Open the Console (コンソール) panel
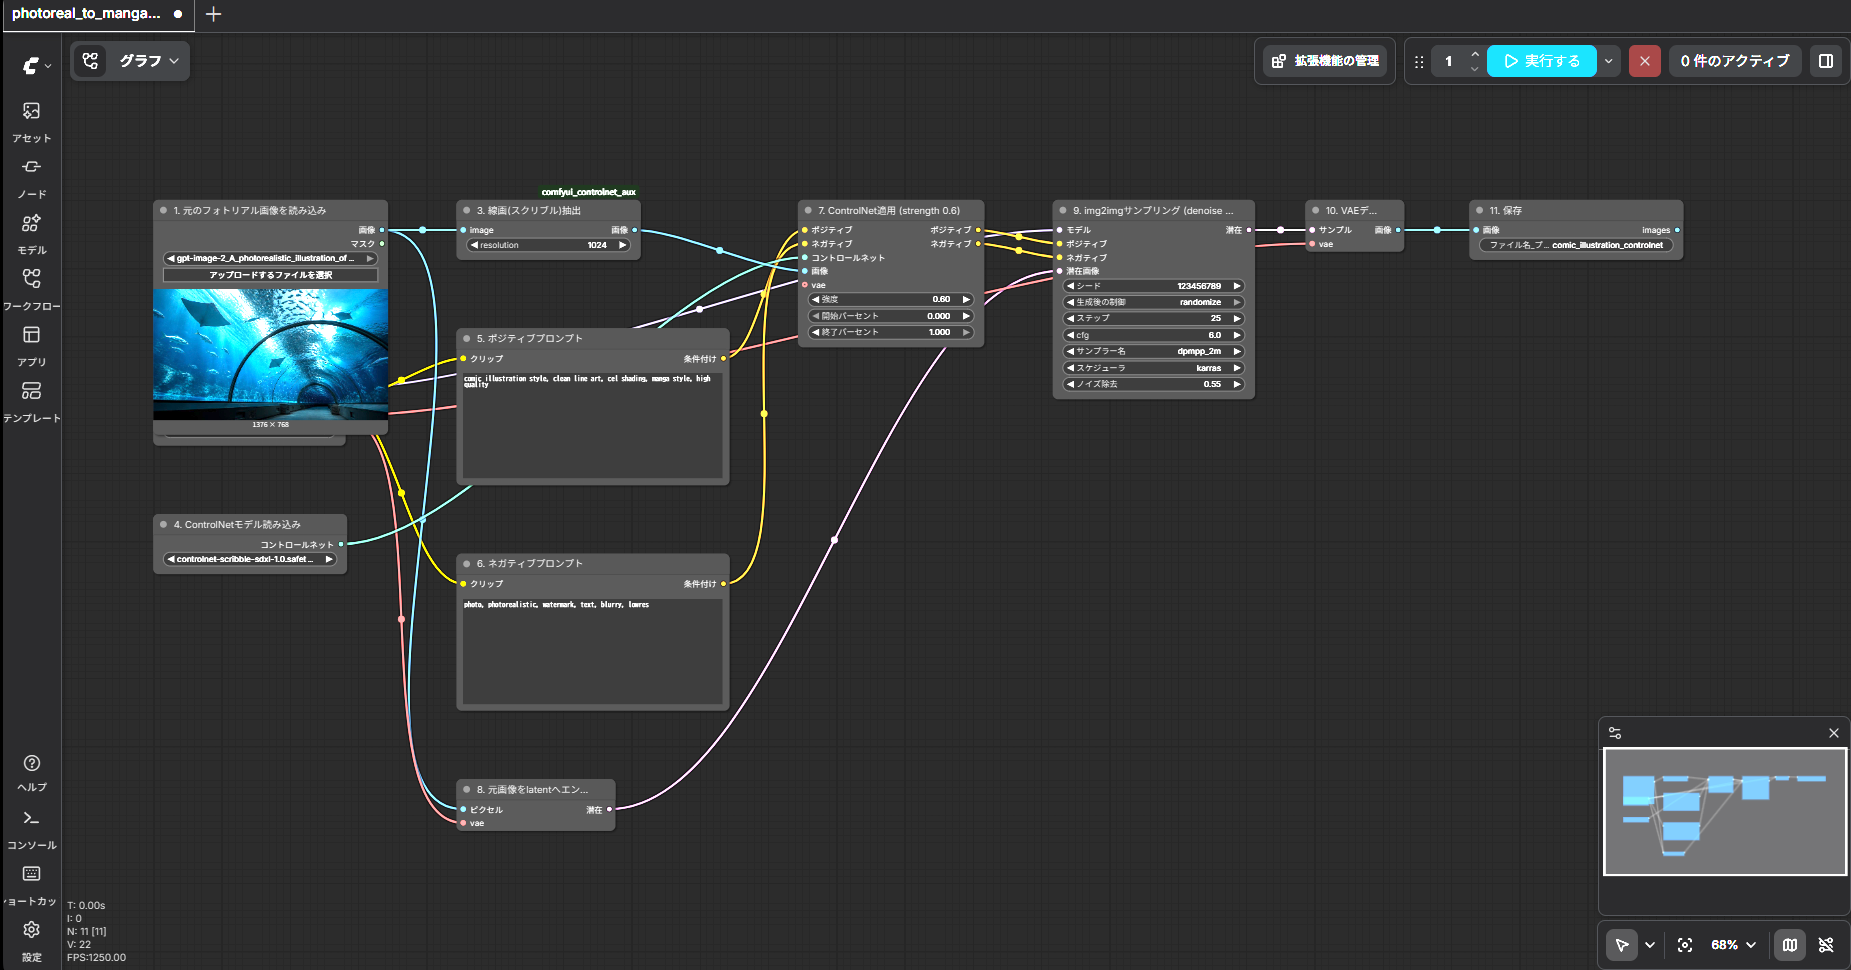The image size is (1851, 970). click(31, 829)
